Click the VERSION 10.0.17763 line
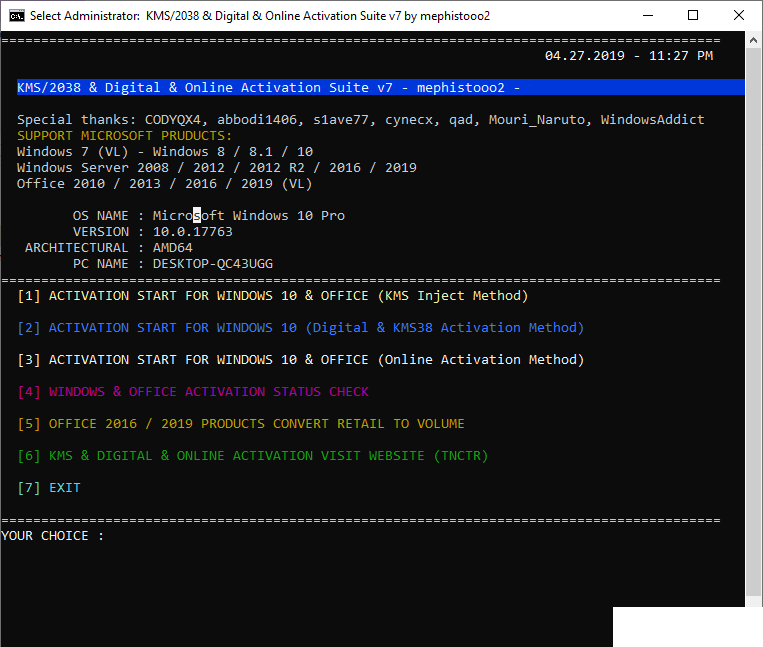Screen dimensions: 763x647 pos(153,232)
